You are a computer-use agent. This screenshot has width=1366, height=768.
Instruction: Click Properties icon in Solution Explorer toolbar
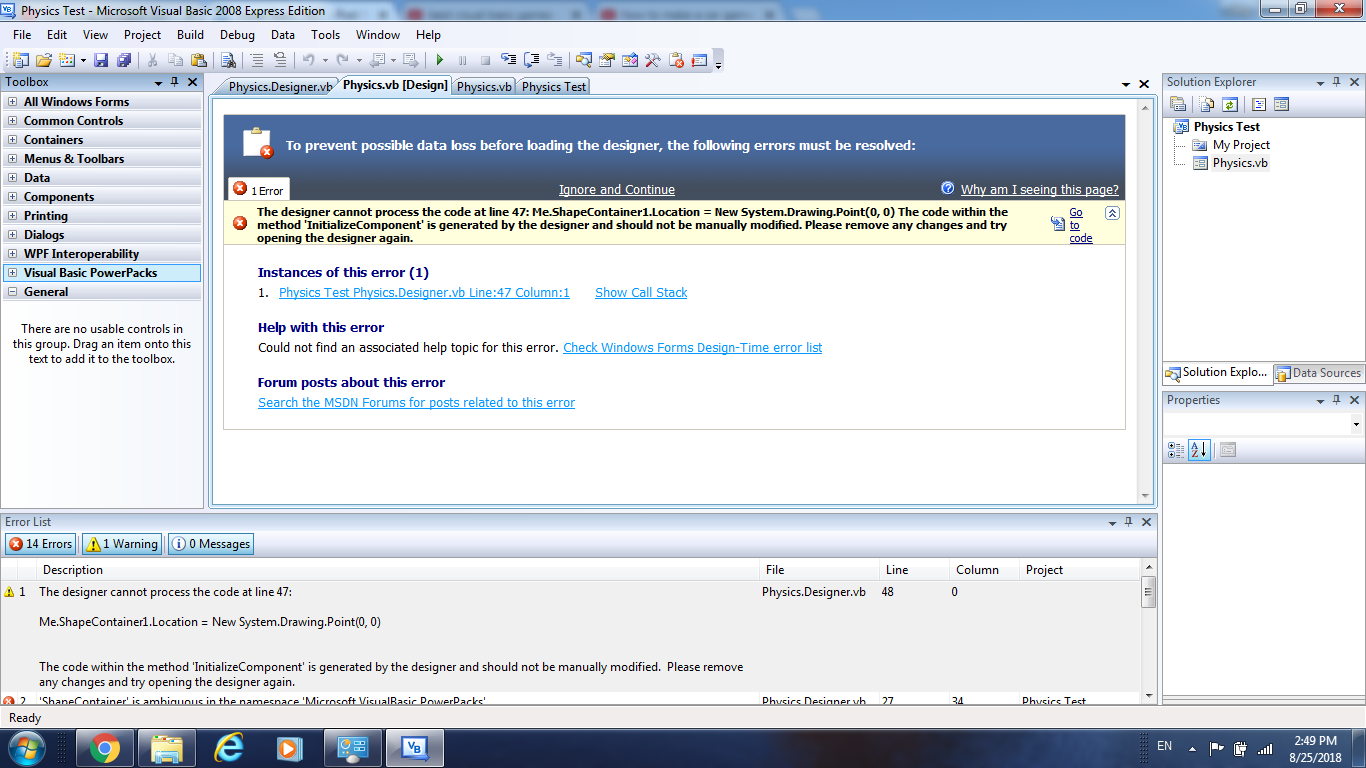[1178, 104]
